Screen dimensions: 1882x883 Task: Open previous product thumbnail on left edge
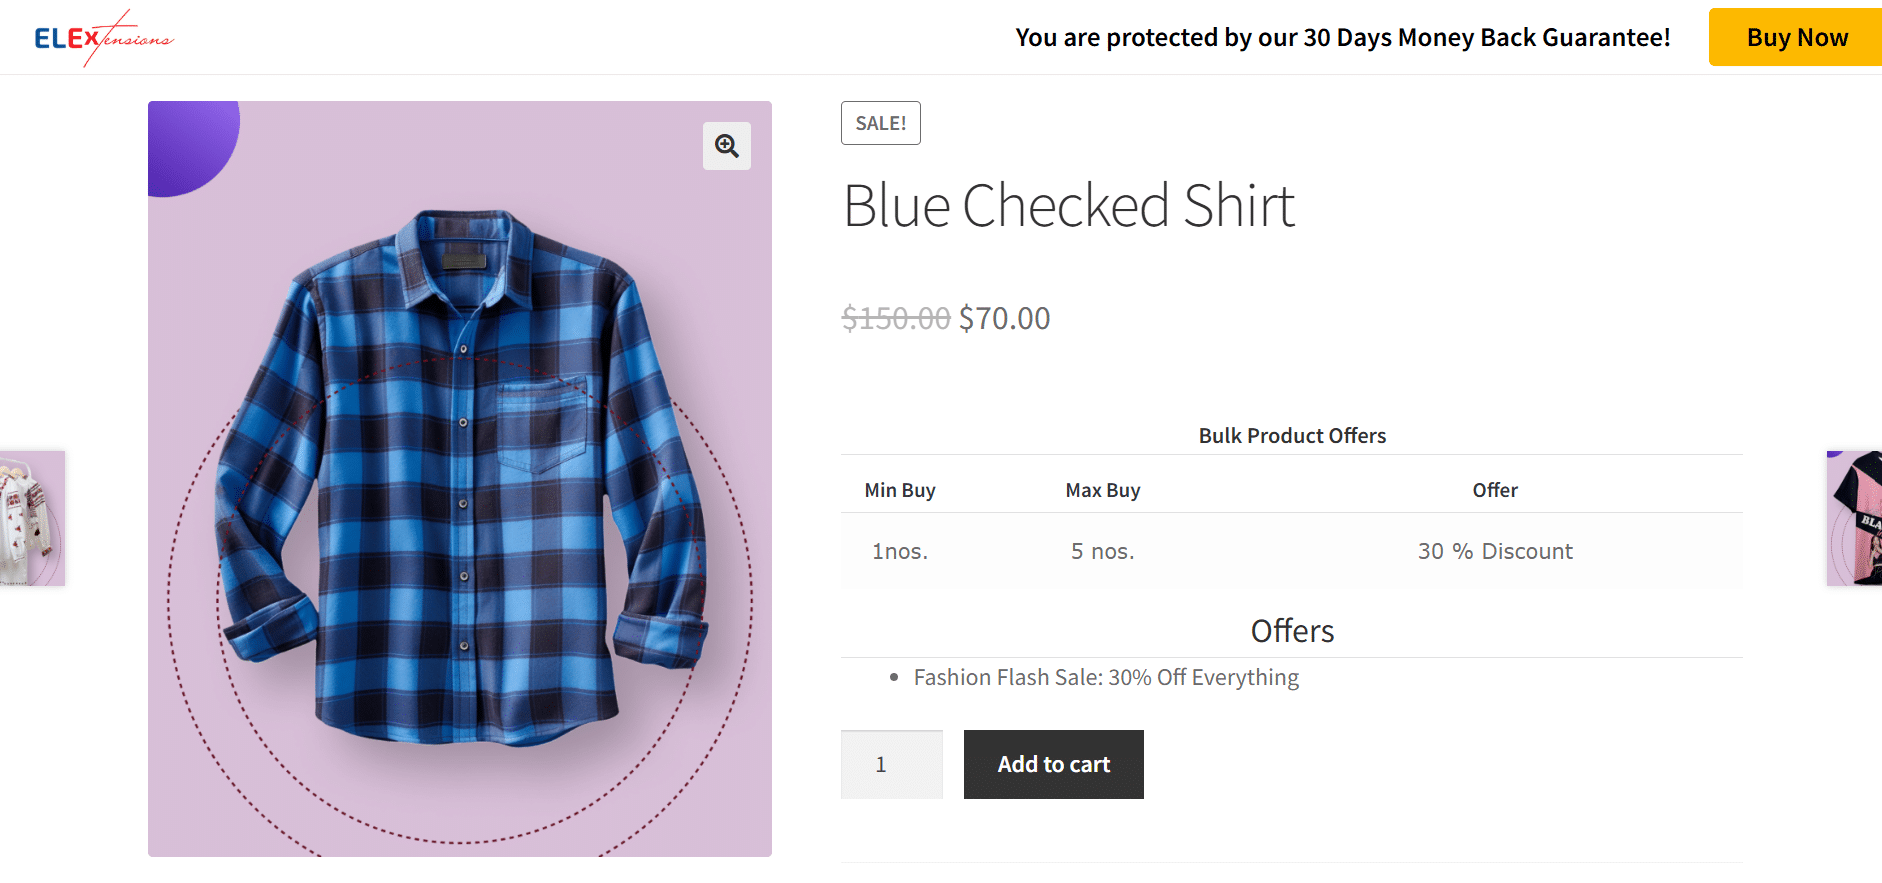[x=32, y=518]
